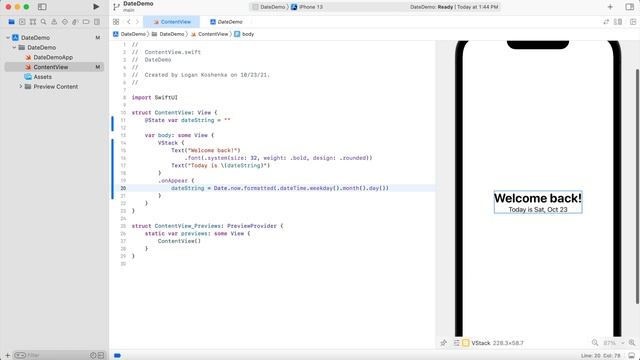Image resolution: width=640 pixels, height=360 pixels.
Task: Select the DateDemo project root row
Action: pos(54,38)
